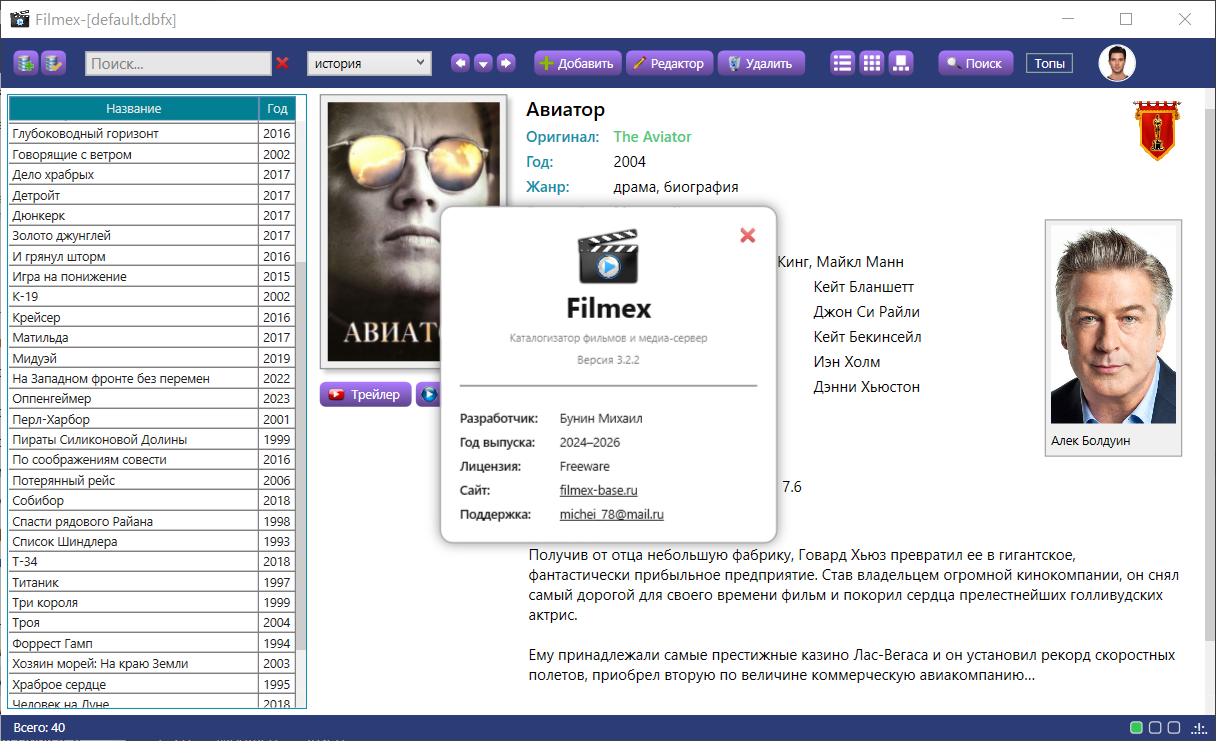Open the Топы button

[x=1049, y=63]
